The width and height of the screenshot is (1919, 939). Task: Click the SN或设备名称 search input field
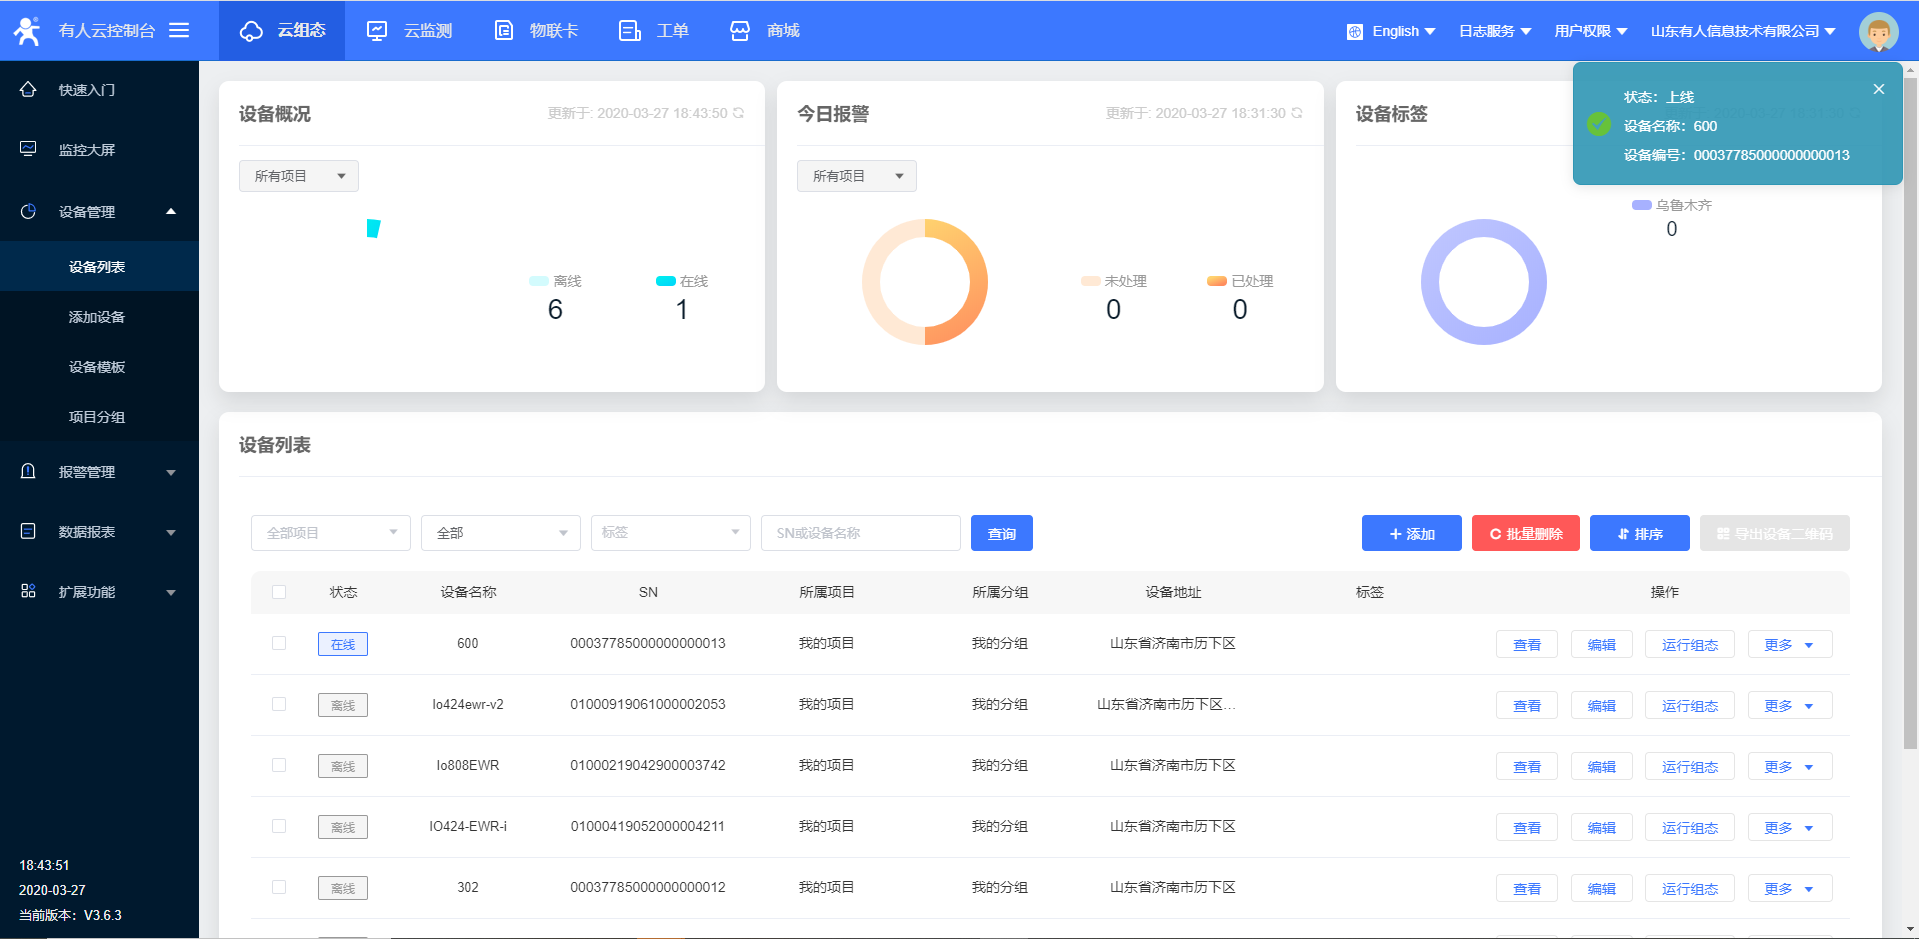pos(860,533)
